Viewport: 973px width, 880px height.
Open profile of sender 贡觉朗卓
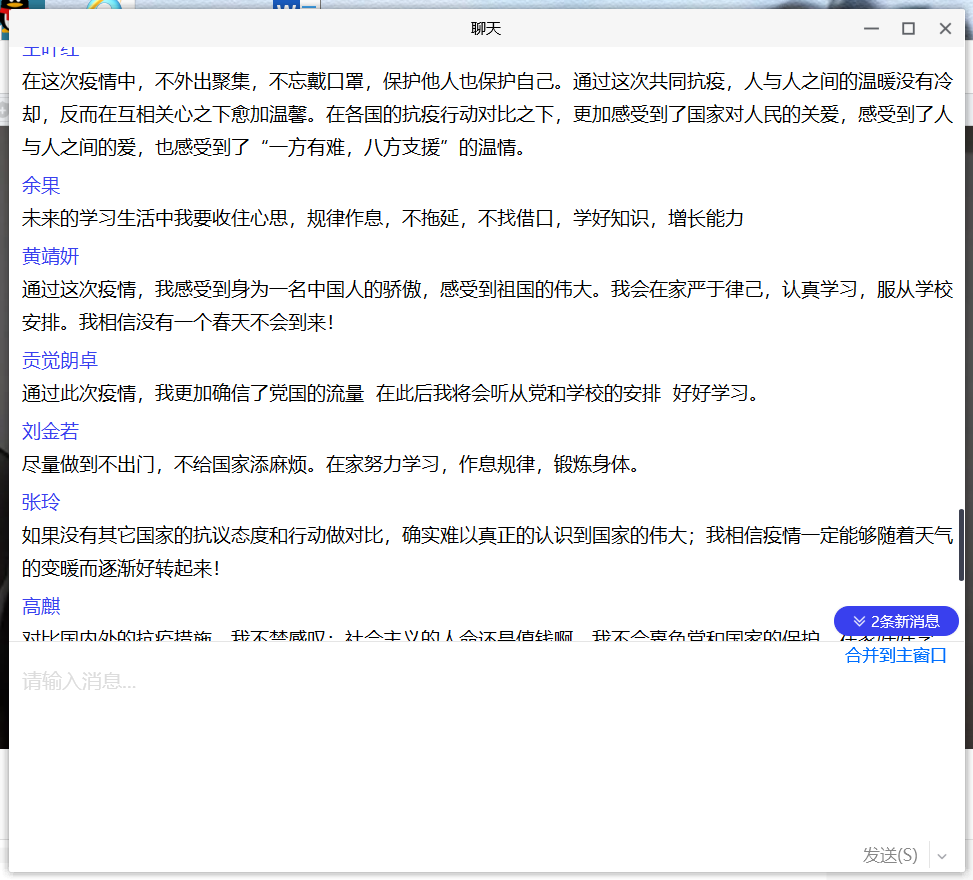(60, 361)
